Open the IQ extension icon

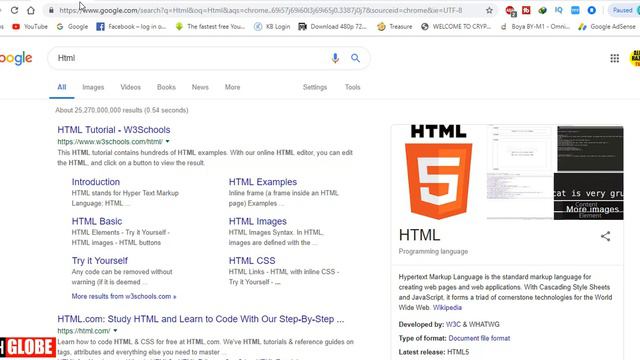(559, 10)
